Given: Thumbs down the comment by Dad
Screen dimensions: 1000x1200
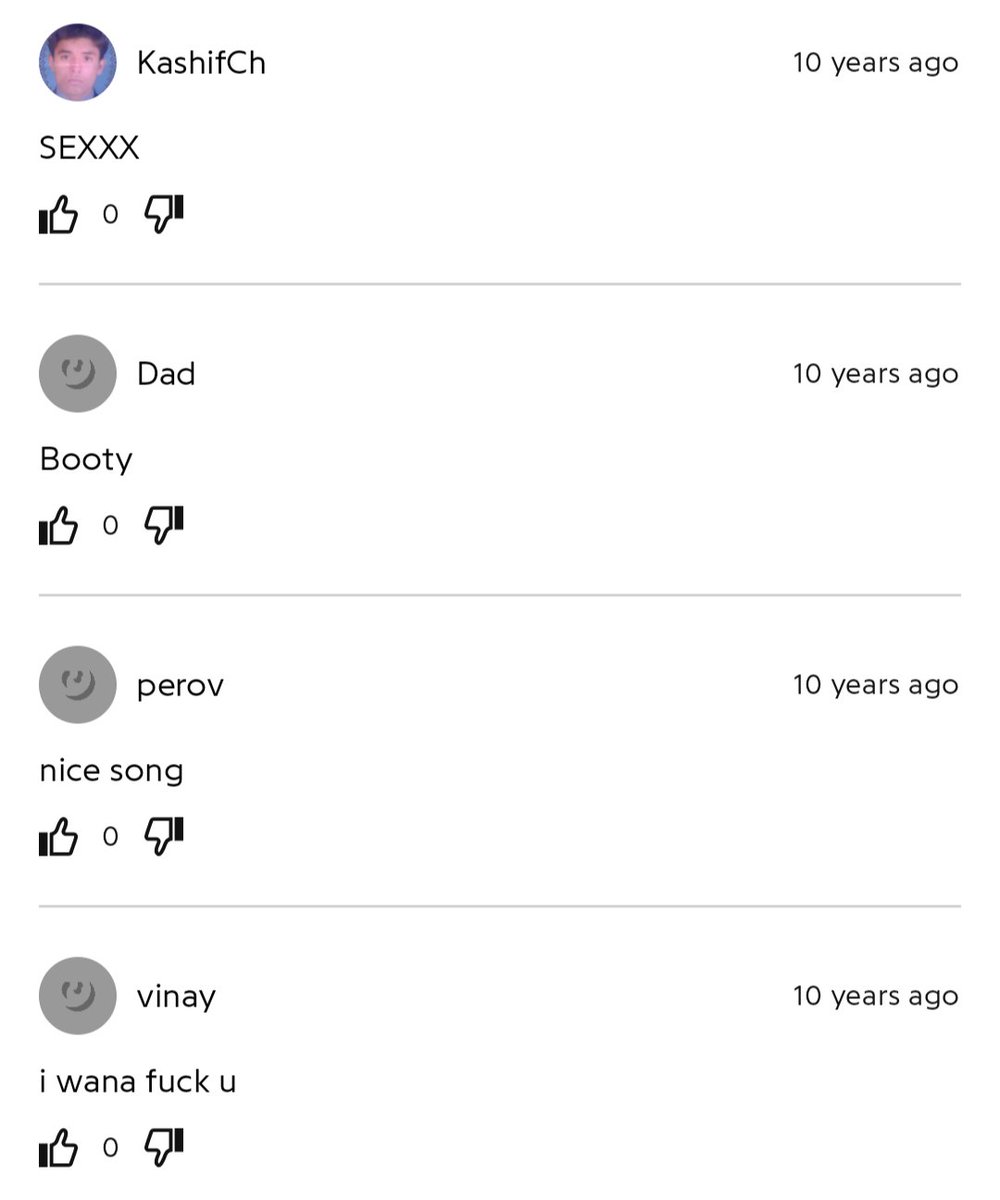Looking at the screenshot, I should [x=164, y=525].
